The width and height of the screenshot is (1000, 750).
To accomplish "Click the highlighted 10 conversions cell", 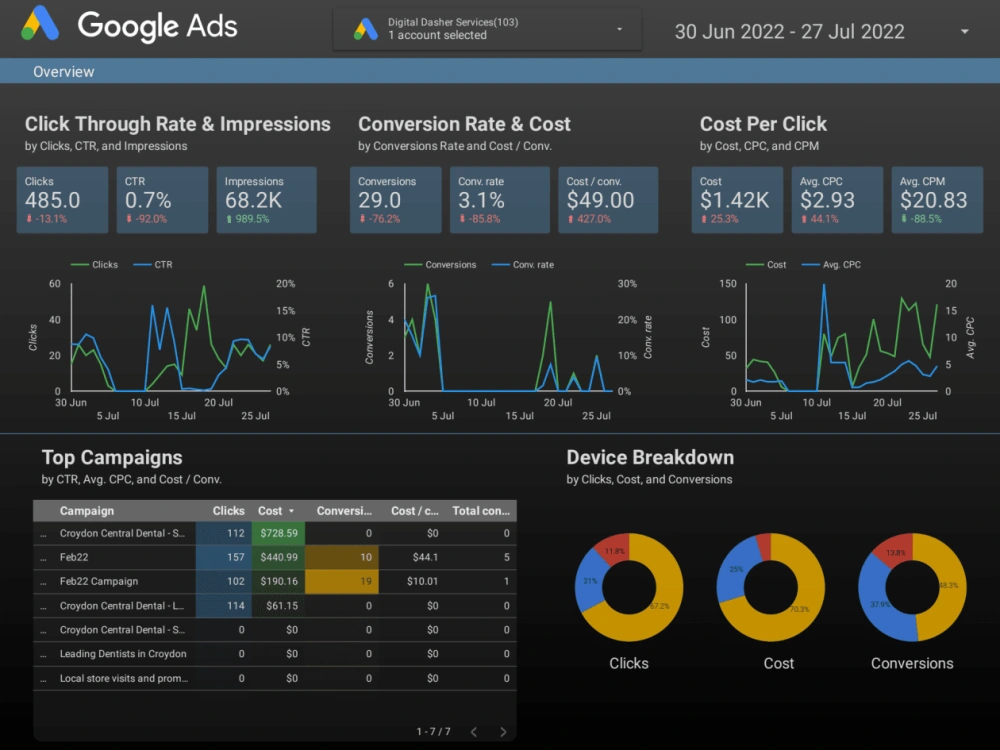I will click(x=342, y=557).
